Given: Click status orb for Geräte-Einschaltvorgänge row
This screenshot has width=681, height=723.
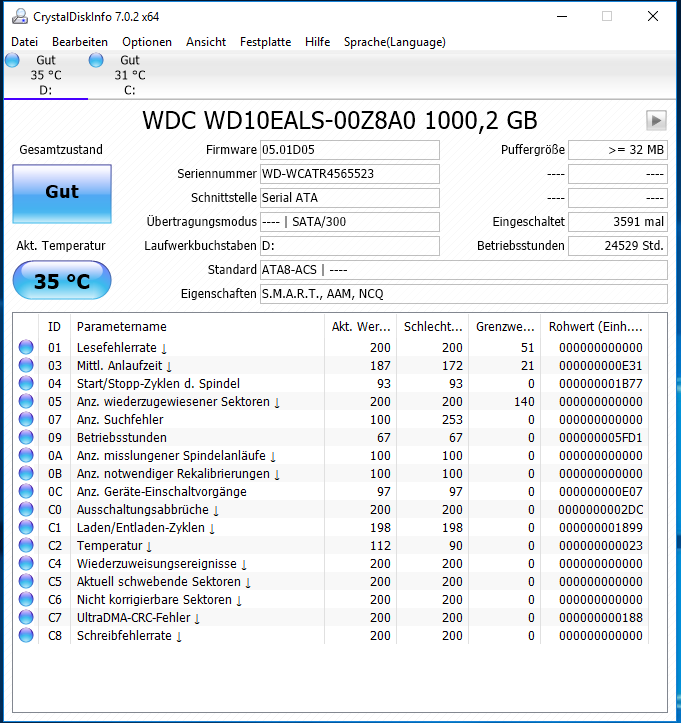Looking at the screenshot, I should [26, 491].
